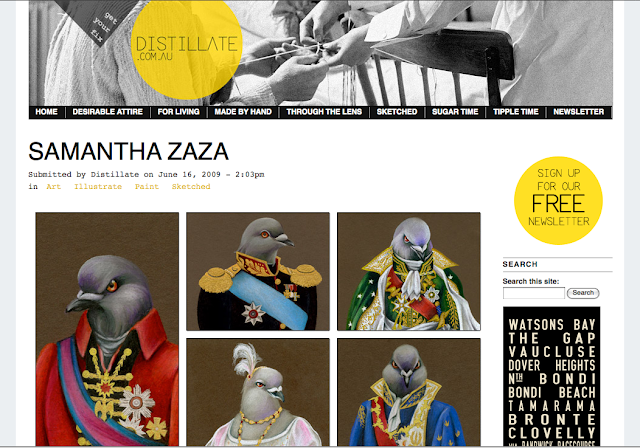The width and height of the screenshot is (640, 448).
Task: Visit the Sketched nav section
Action: tap(397, 112)
